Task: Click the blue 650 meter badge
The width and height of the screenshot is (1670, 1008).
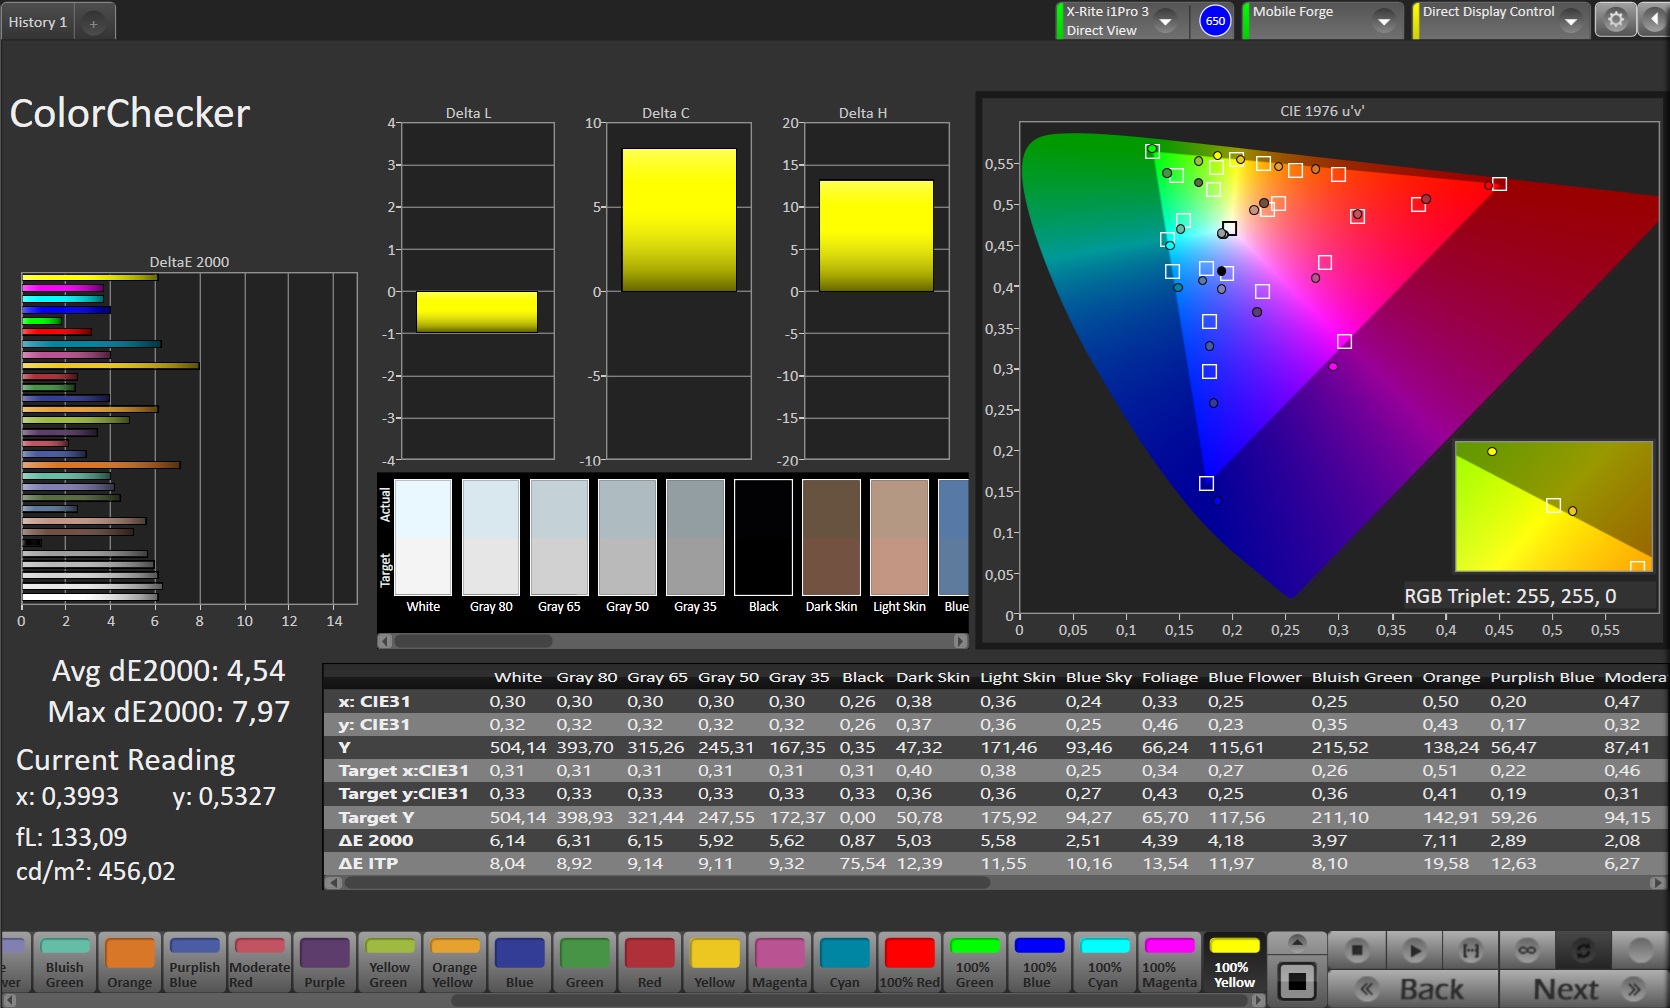Action: click(x=1215, y=21)
